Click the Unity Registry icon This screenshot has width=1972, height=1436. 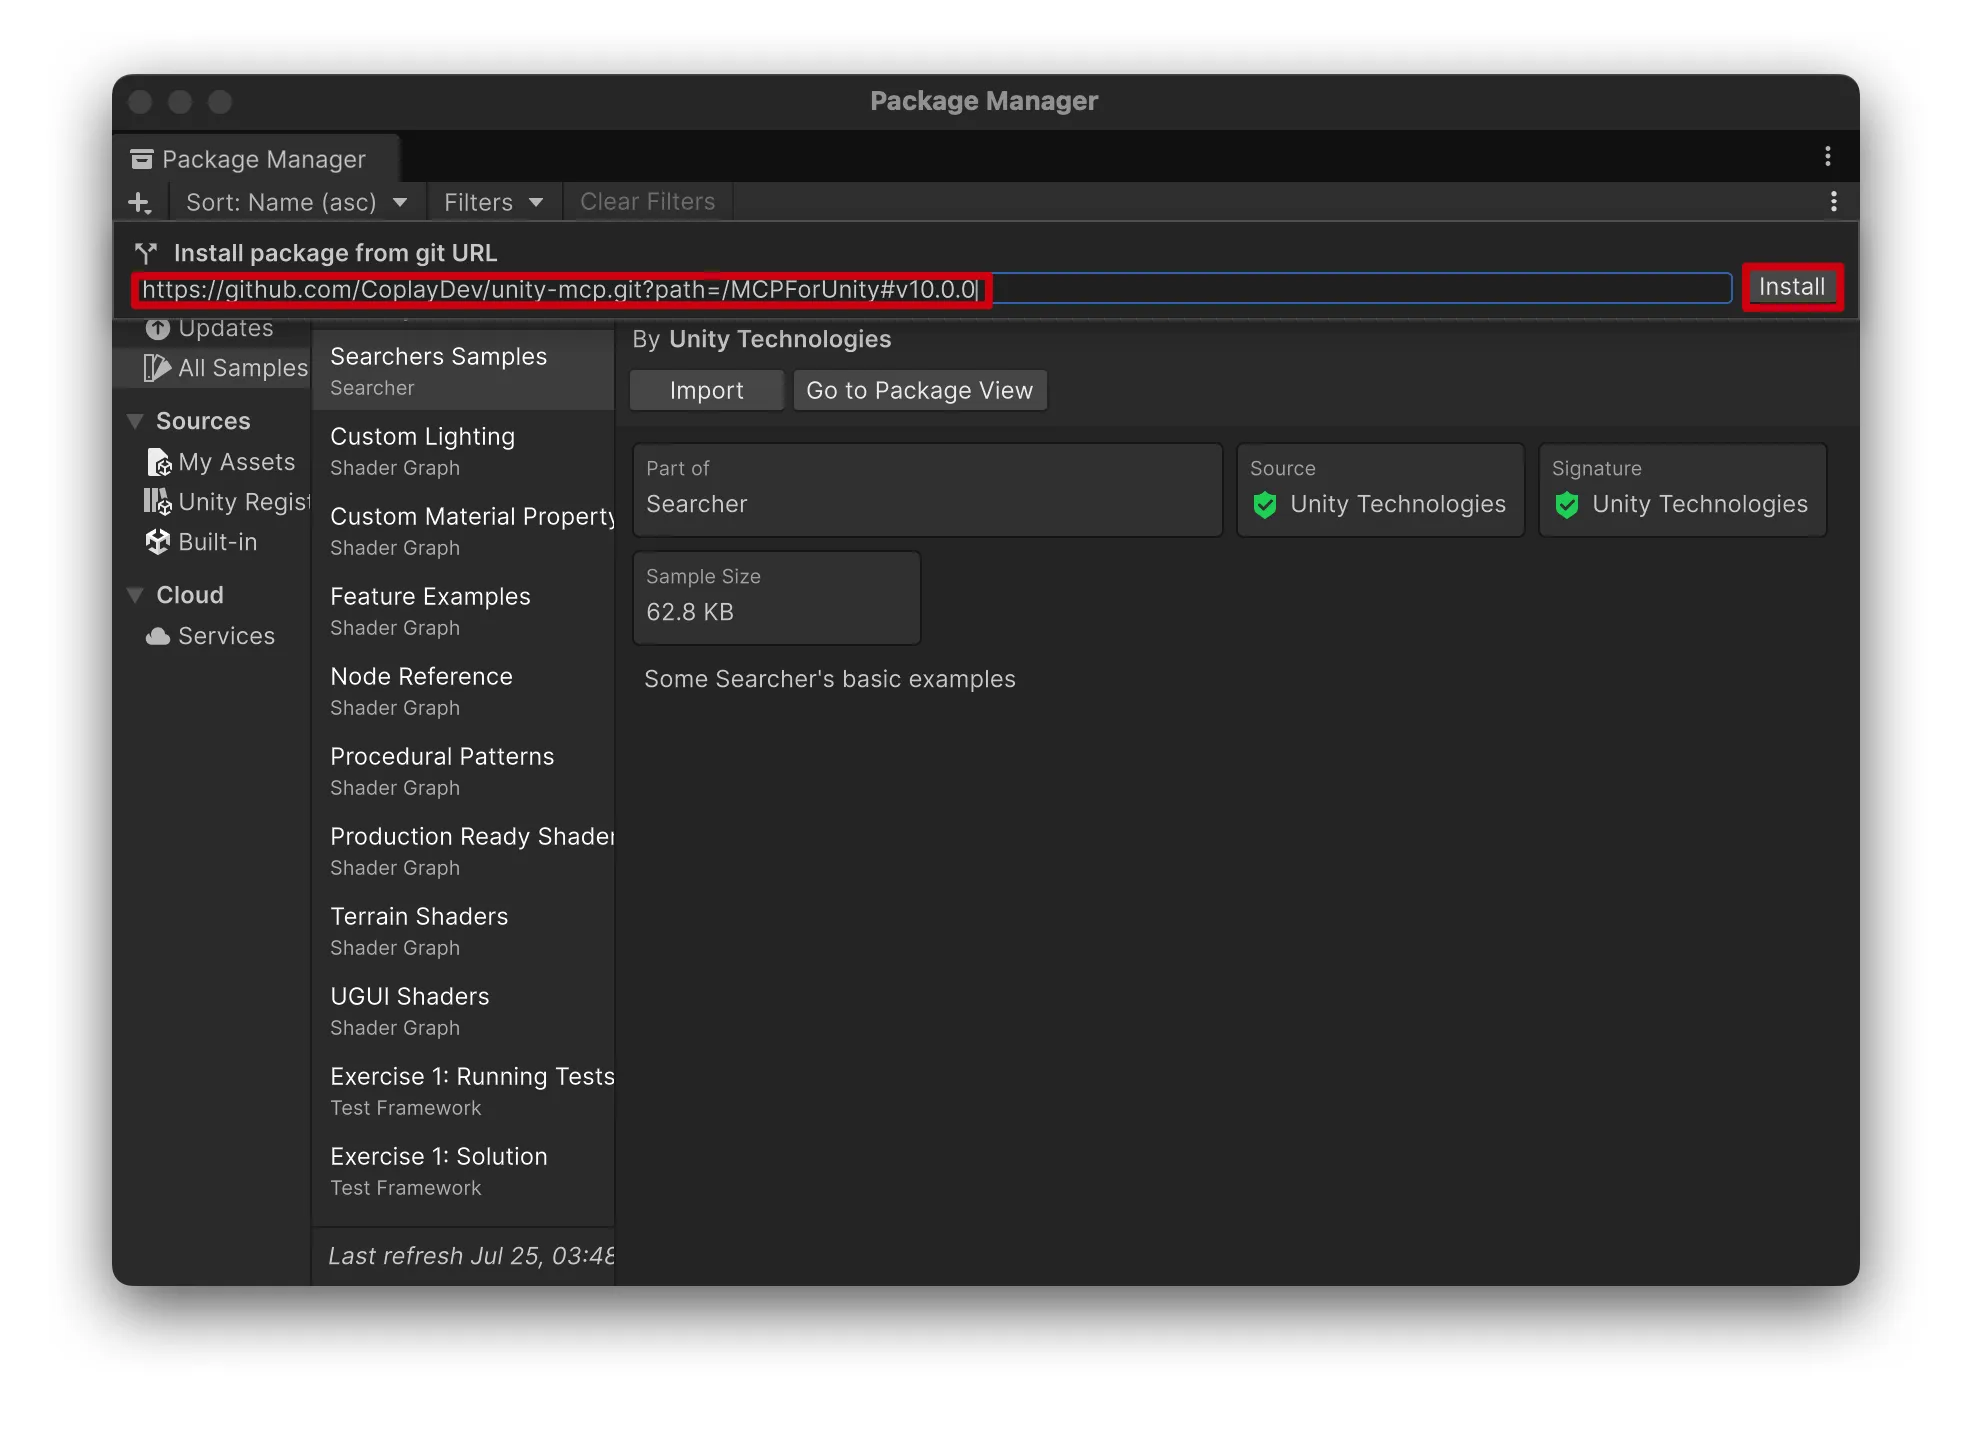pyautogui.click(x=158, y=502)
